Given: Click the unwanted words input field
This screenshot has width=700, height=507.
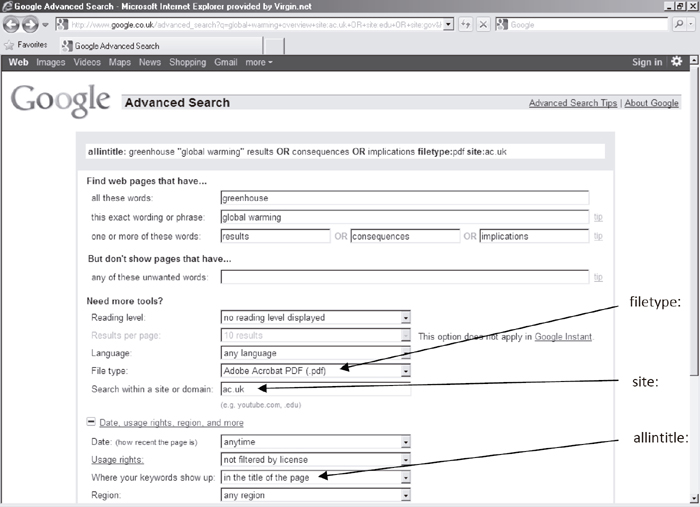Looking at the screenshot, I should click(404, 277).
